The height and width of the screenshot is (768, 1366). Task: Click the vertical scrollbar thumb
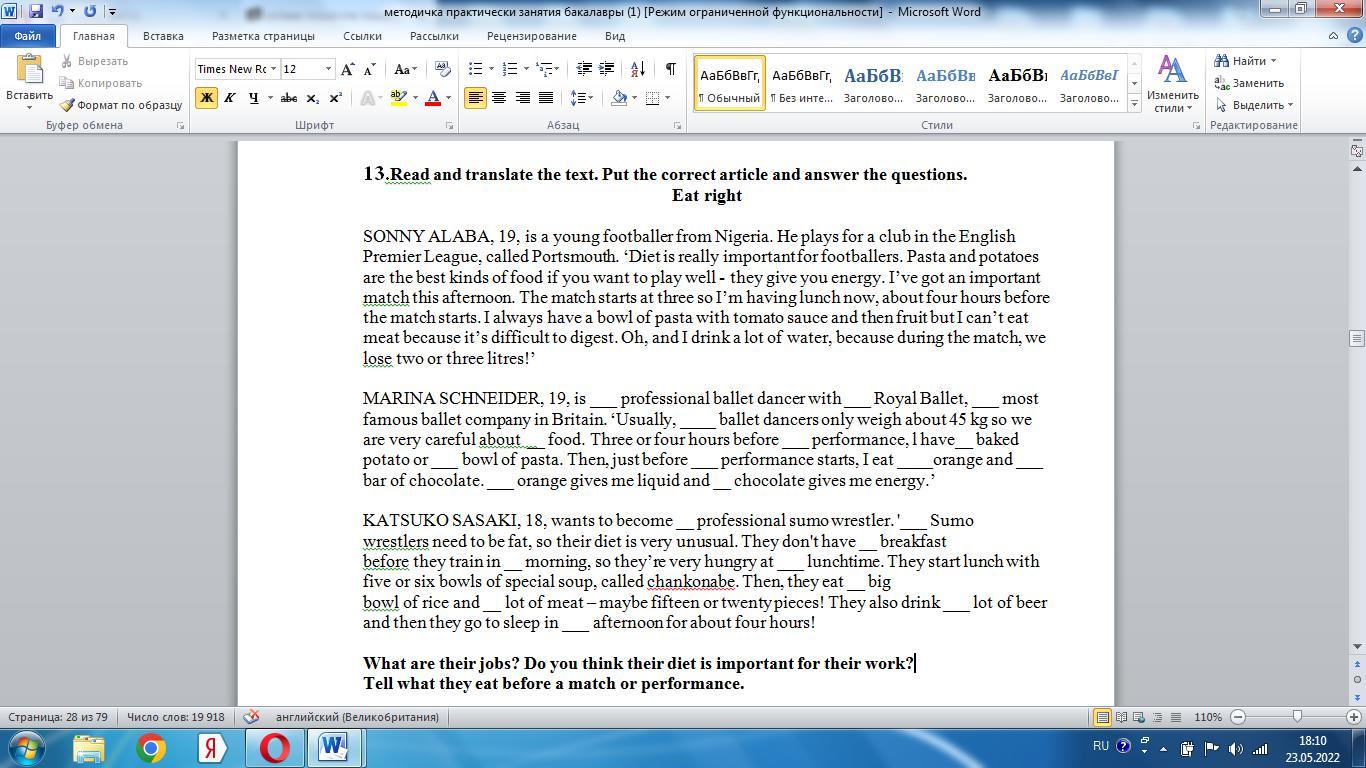(1357, 338)
